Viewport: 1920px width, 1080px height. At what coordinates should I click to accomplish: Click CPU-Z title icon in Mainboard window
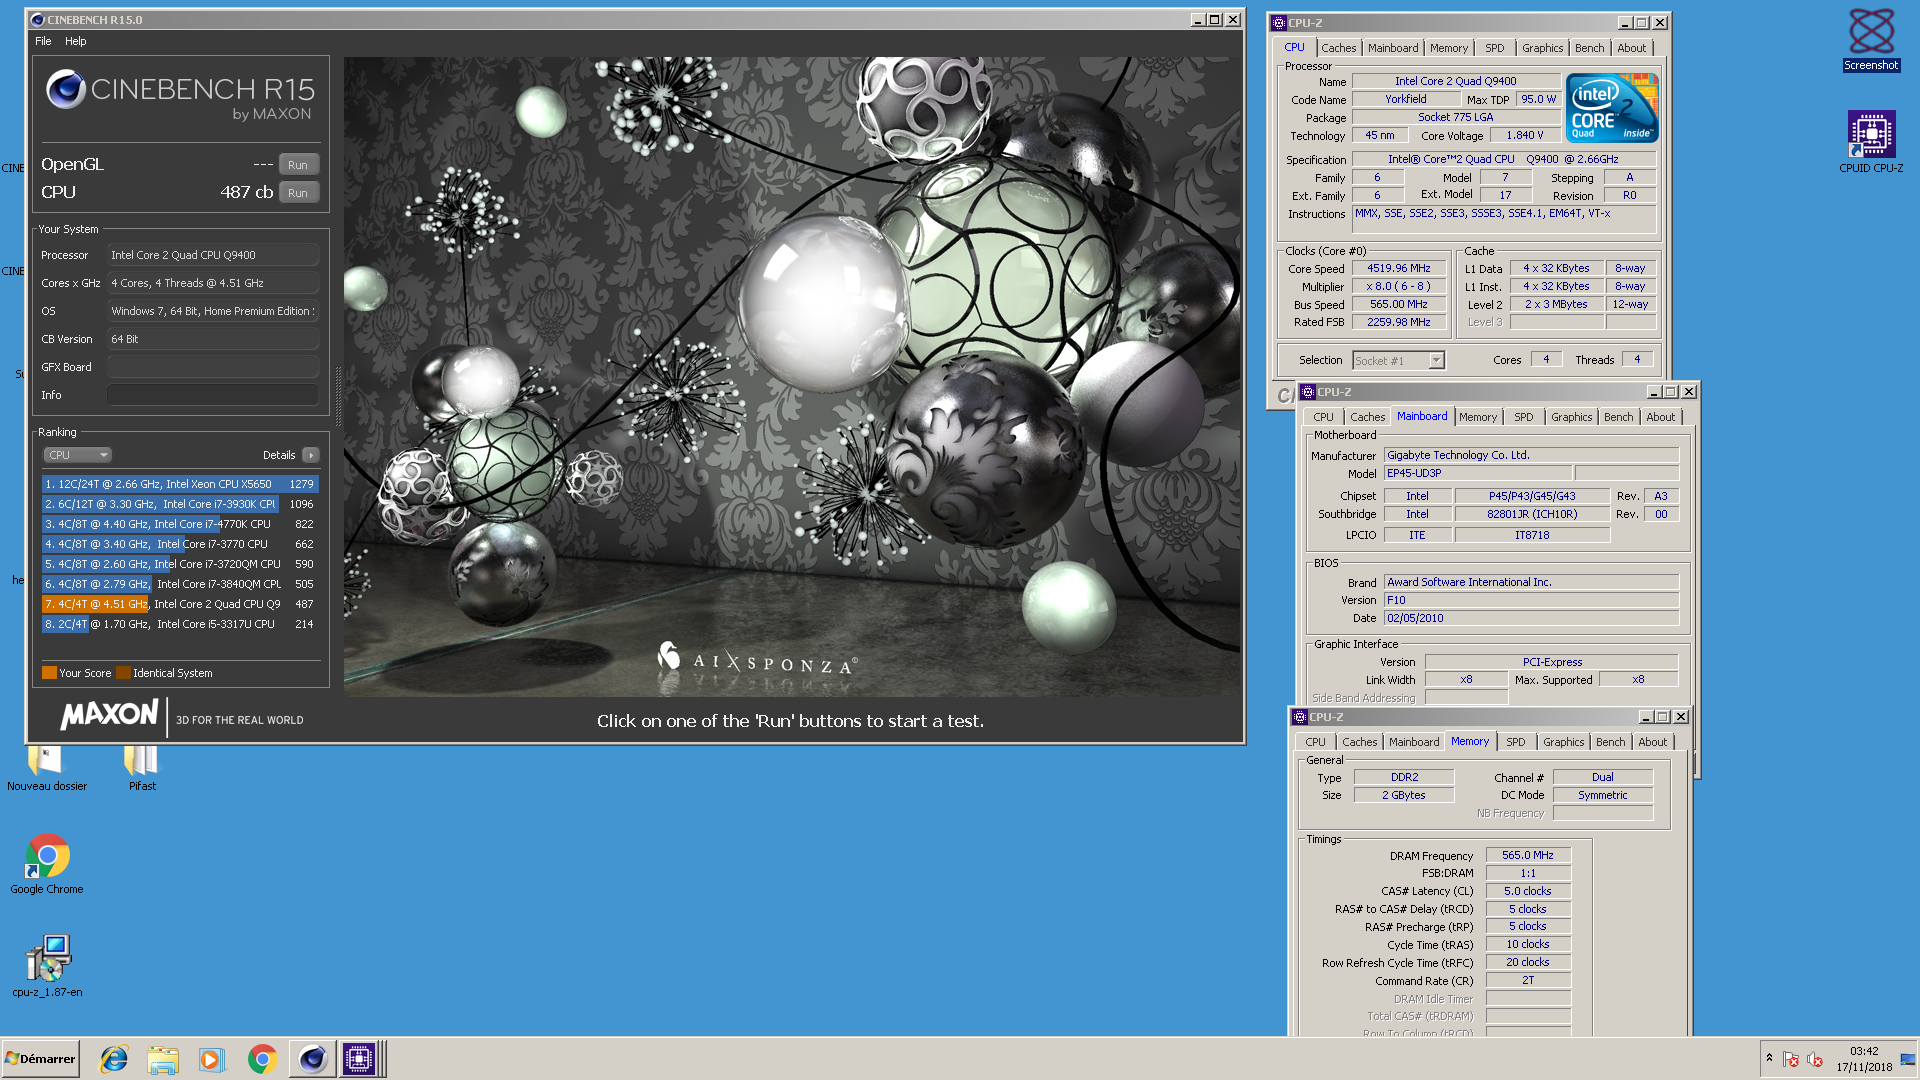pyautogui.click(x=1308, y=392)
